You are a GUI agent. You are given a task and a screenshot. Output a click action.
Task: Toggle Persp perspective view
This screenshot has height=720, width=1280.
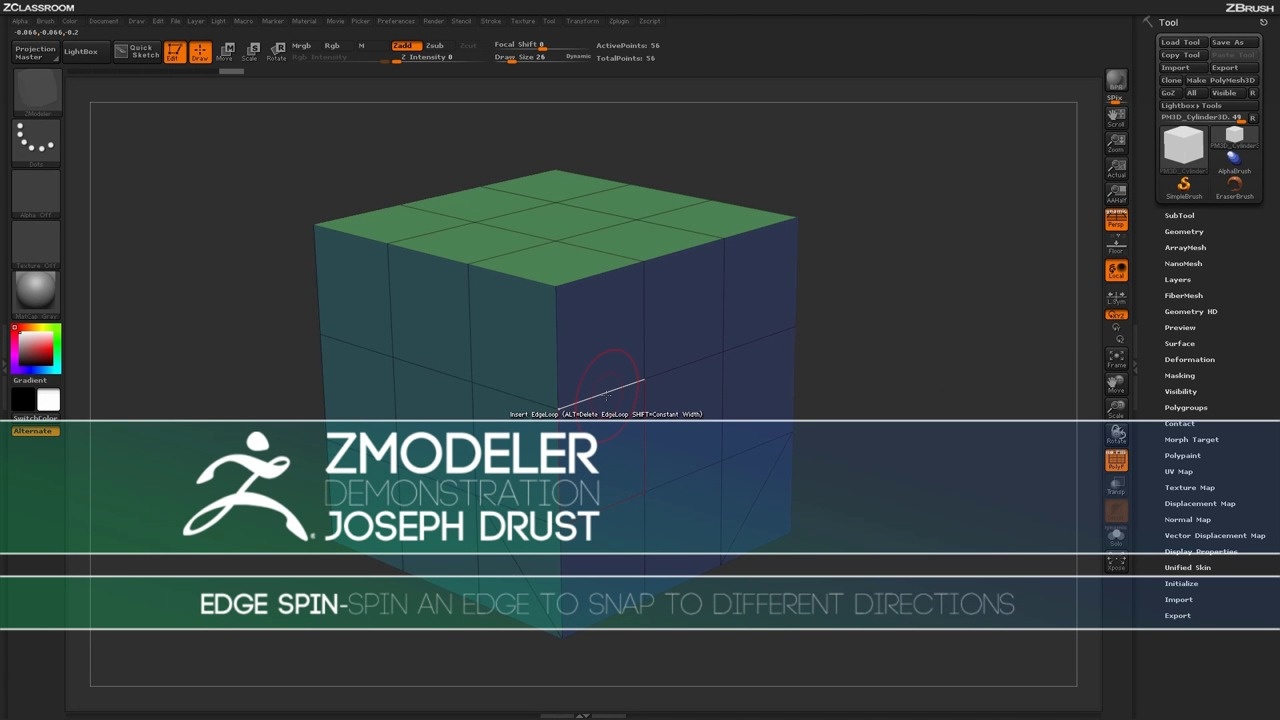(1116, 219)
